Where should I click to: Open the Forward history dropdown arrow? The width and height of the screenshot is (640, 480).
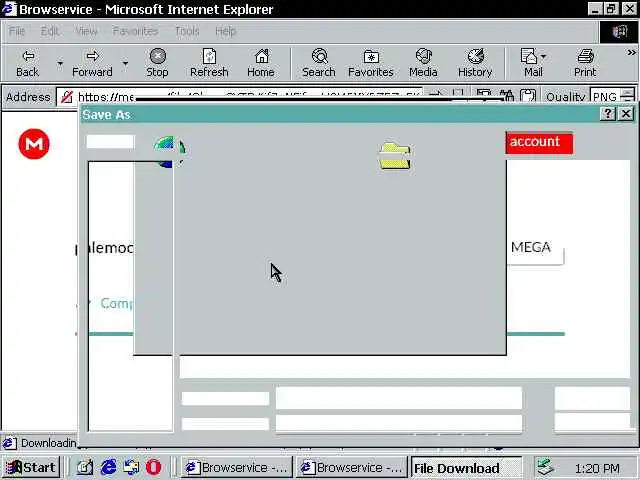click(125, 63)
